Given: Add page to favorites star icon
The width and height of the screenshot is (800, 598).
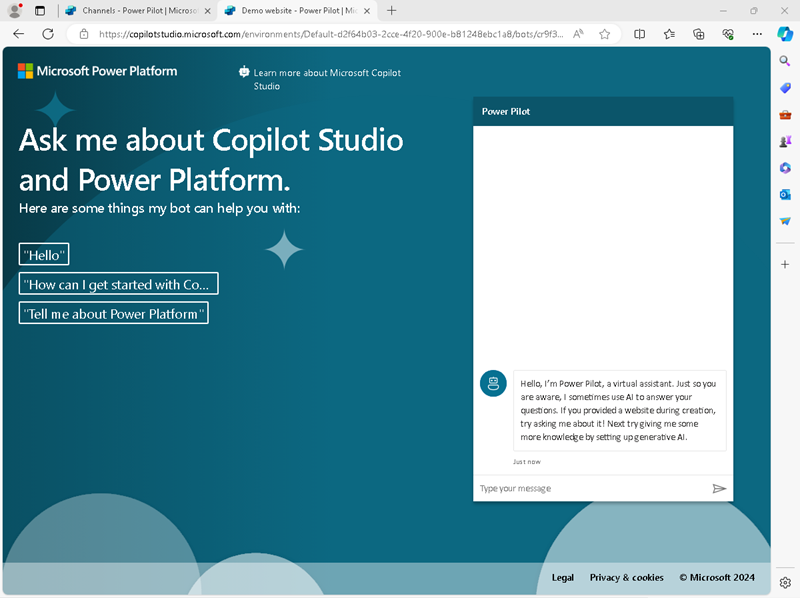Looking at the screenshot, I should 605,34.
